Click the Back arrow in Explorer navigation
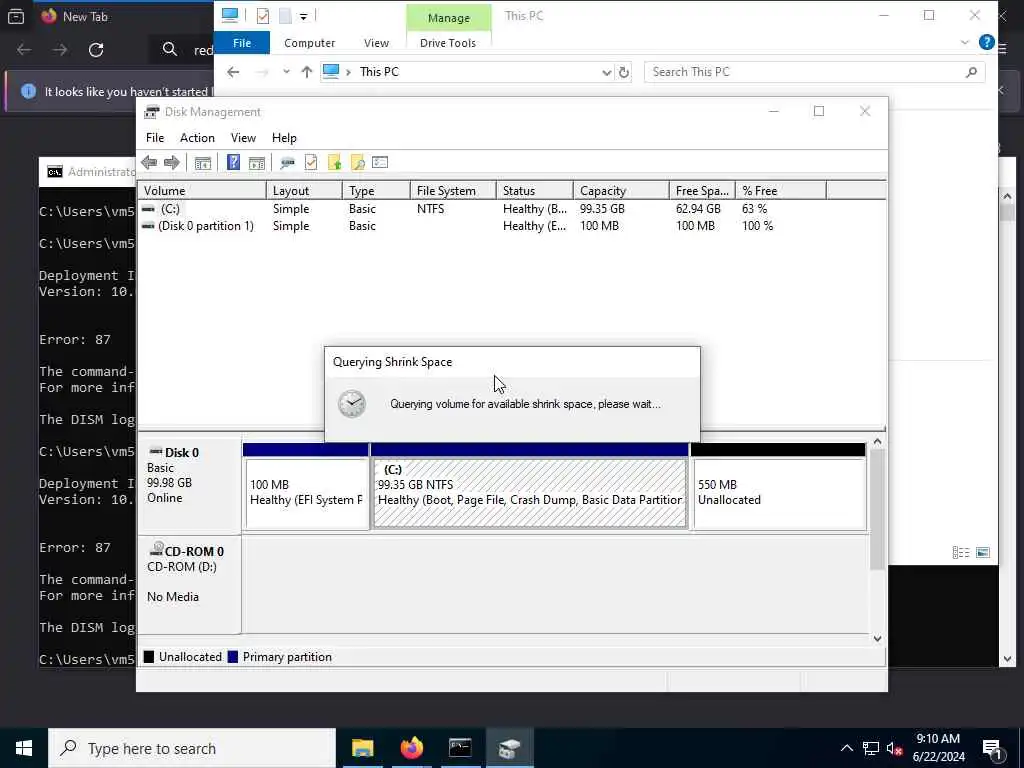 (233, 72)
